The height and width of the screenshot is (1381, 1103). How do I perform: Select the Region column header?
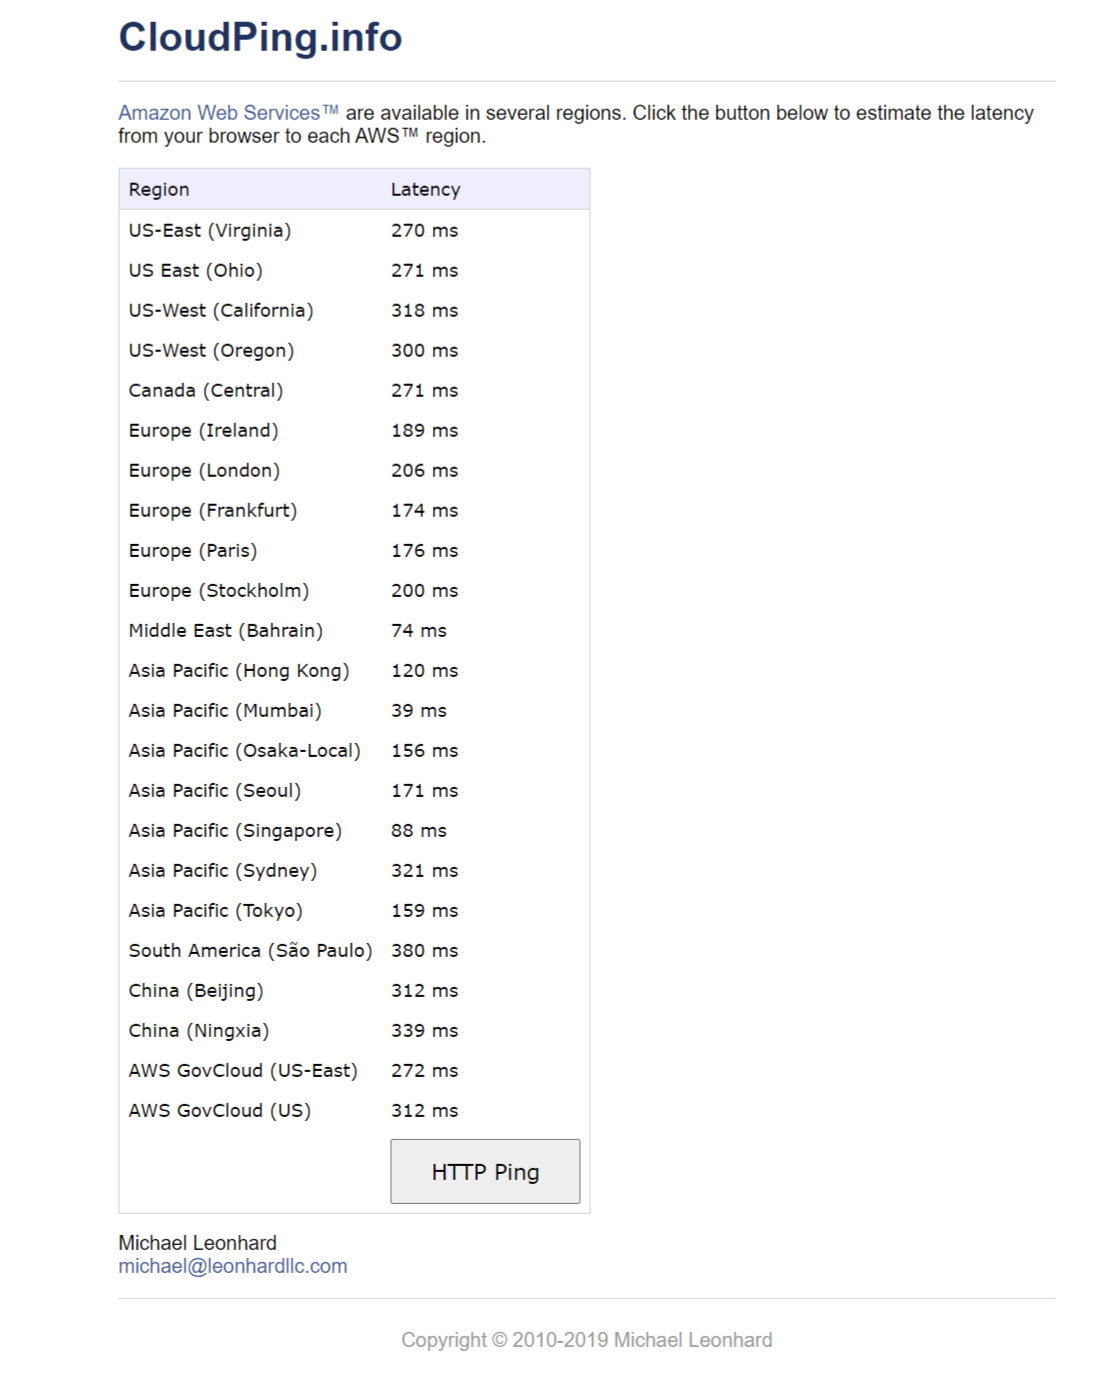159,190
